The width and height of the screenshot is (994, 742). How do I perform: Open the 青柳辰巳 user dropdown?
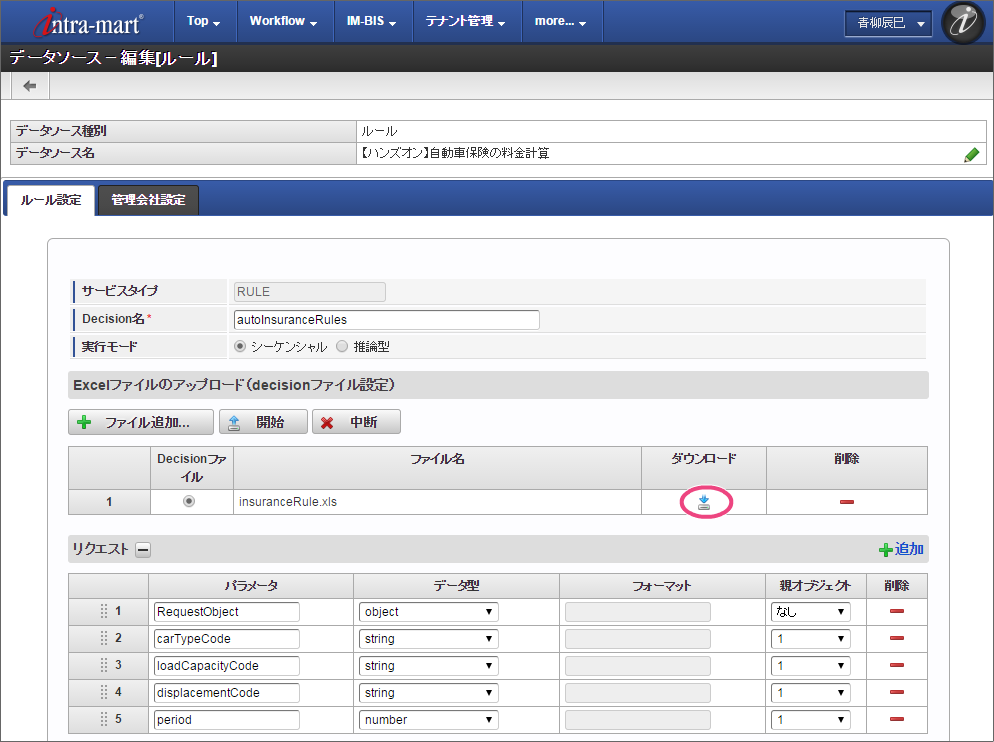pyautogui.click(x=888, y=23)
